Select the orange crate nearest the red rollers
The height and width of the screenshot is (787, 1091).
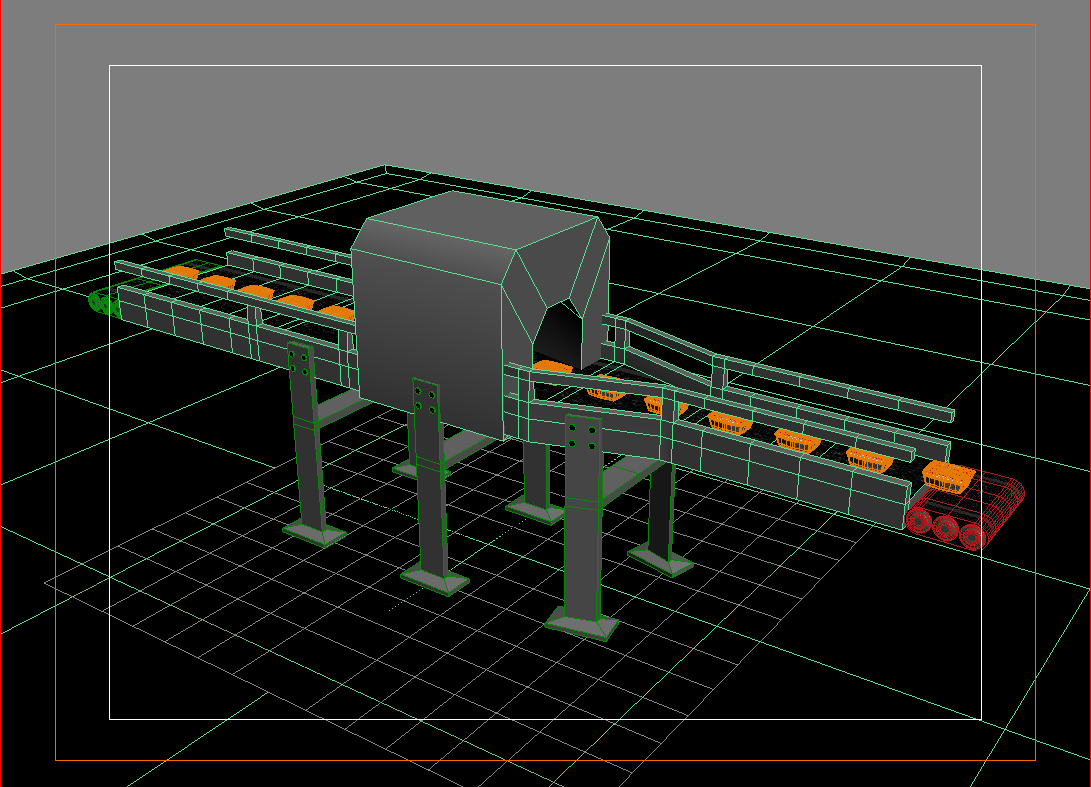[x=948, y=477]
